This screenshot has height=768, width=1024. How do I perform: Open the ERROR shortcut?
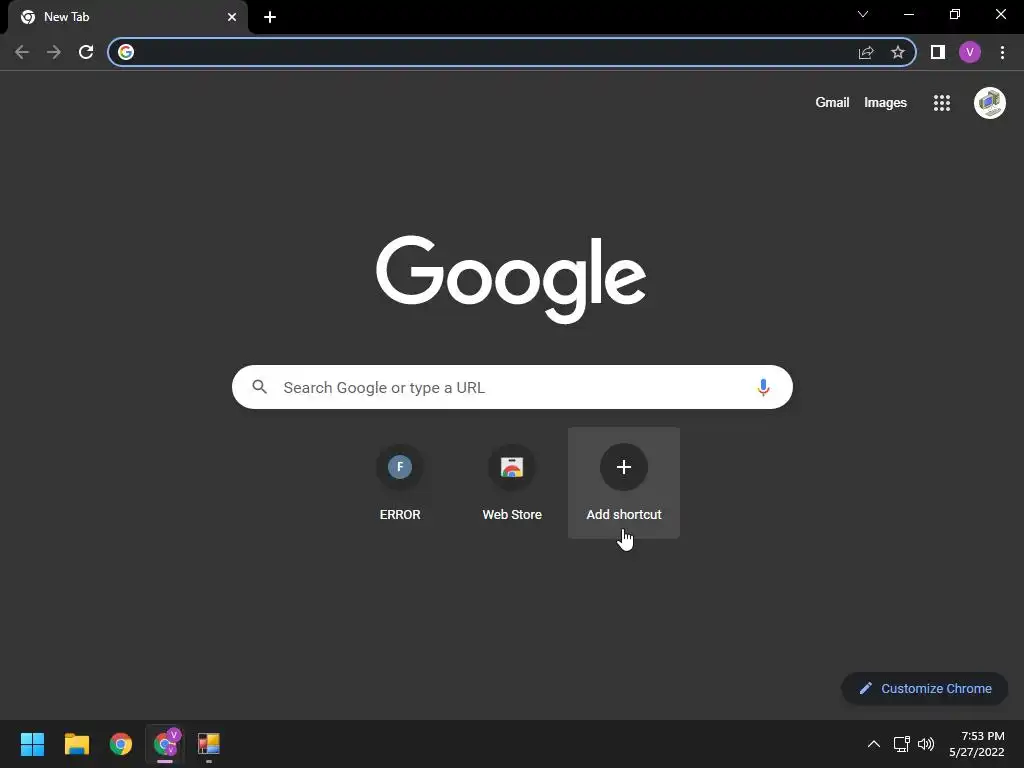400,483
